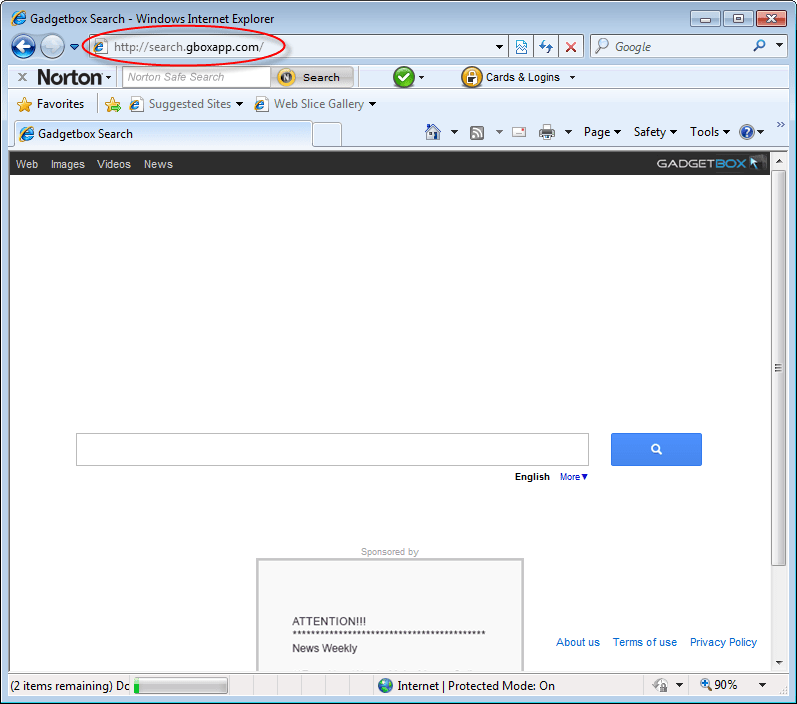Screen dimensions: 797x704
Task: Click the 90% zoom level button
Action: click(x=719, y=685)
